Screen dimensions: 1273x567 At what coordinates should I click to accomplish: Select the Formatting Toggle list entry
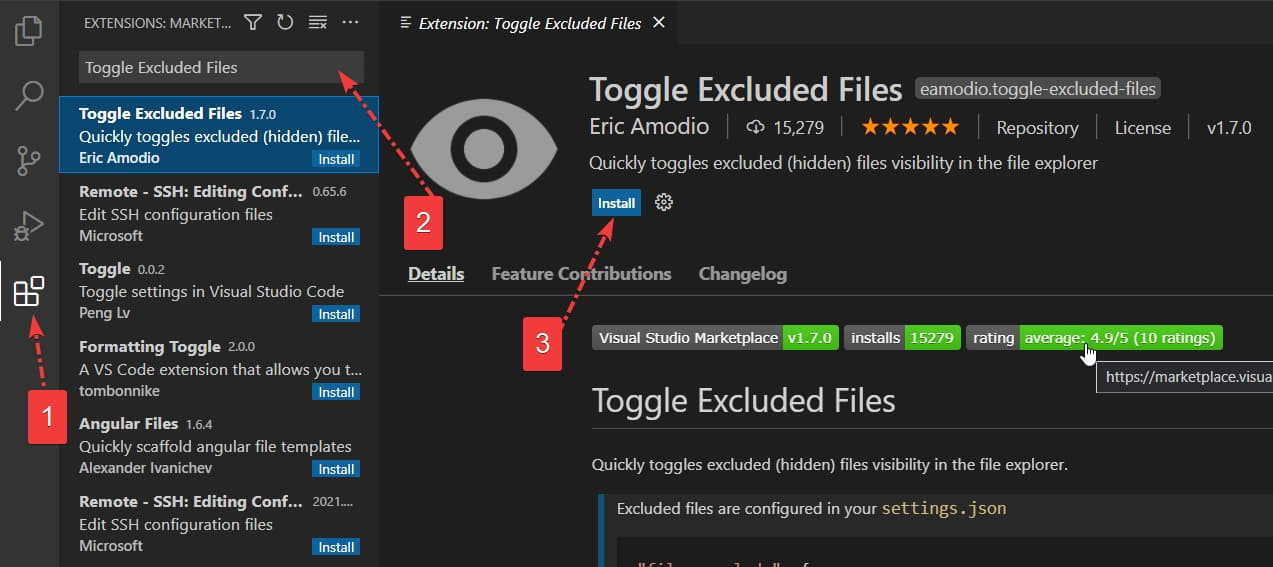[x=219, y=368]
